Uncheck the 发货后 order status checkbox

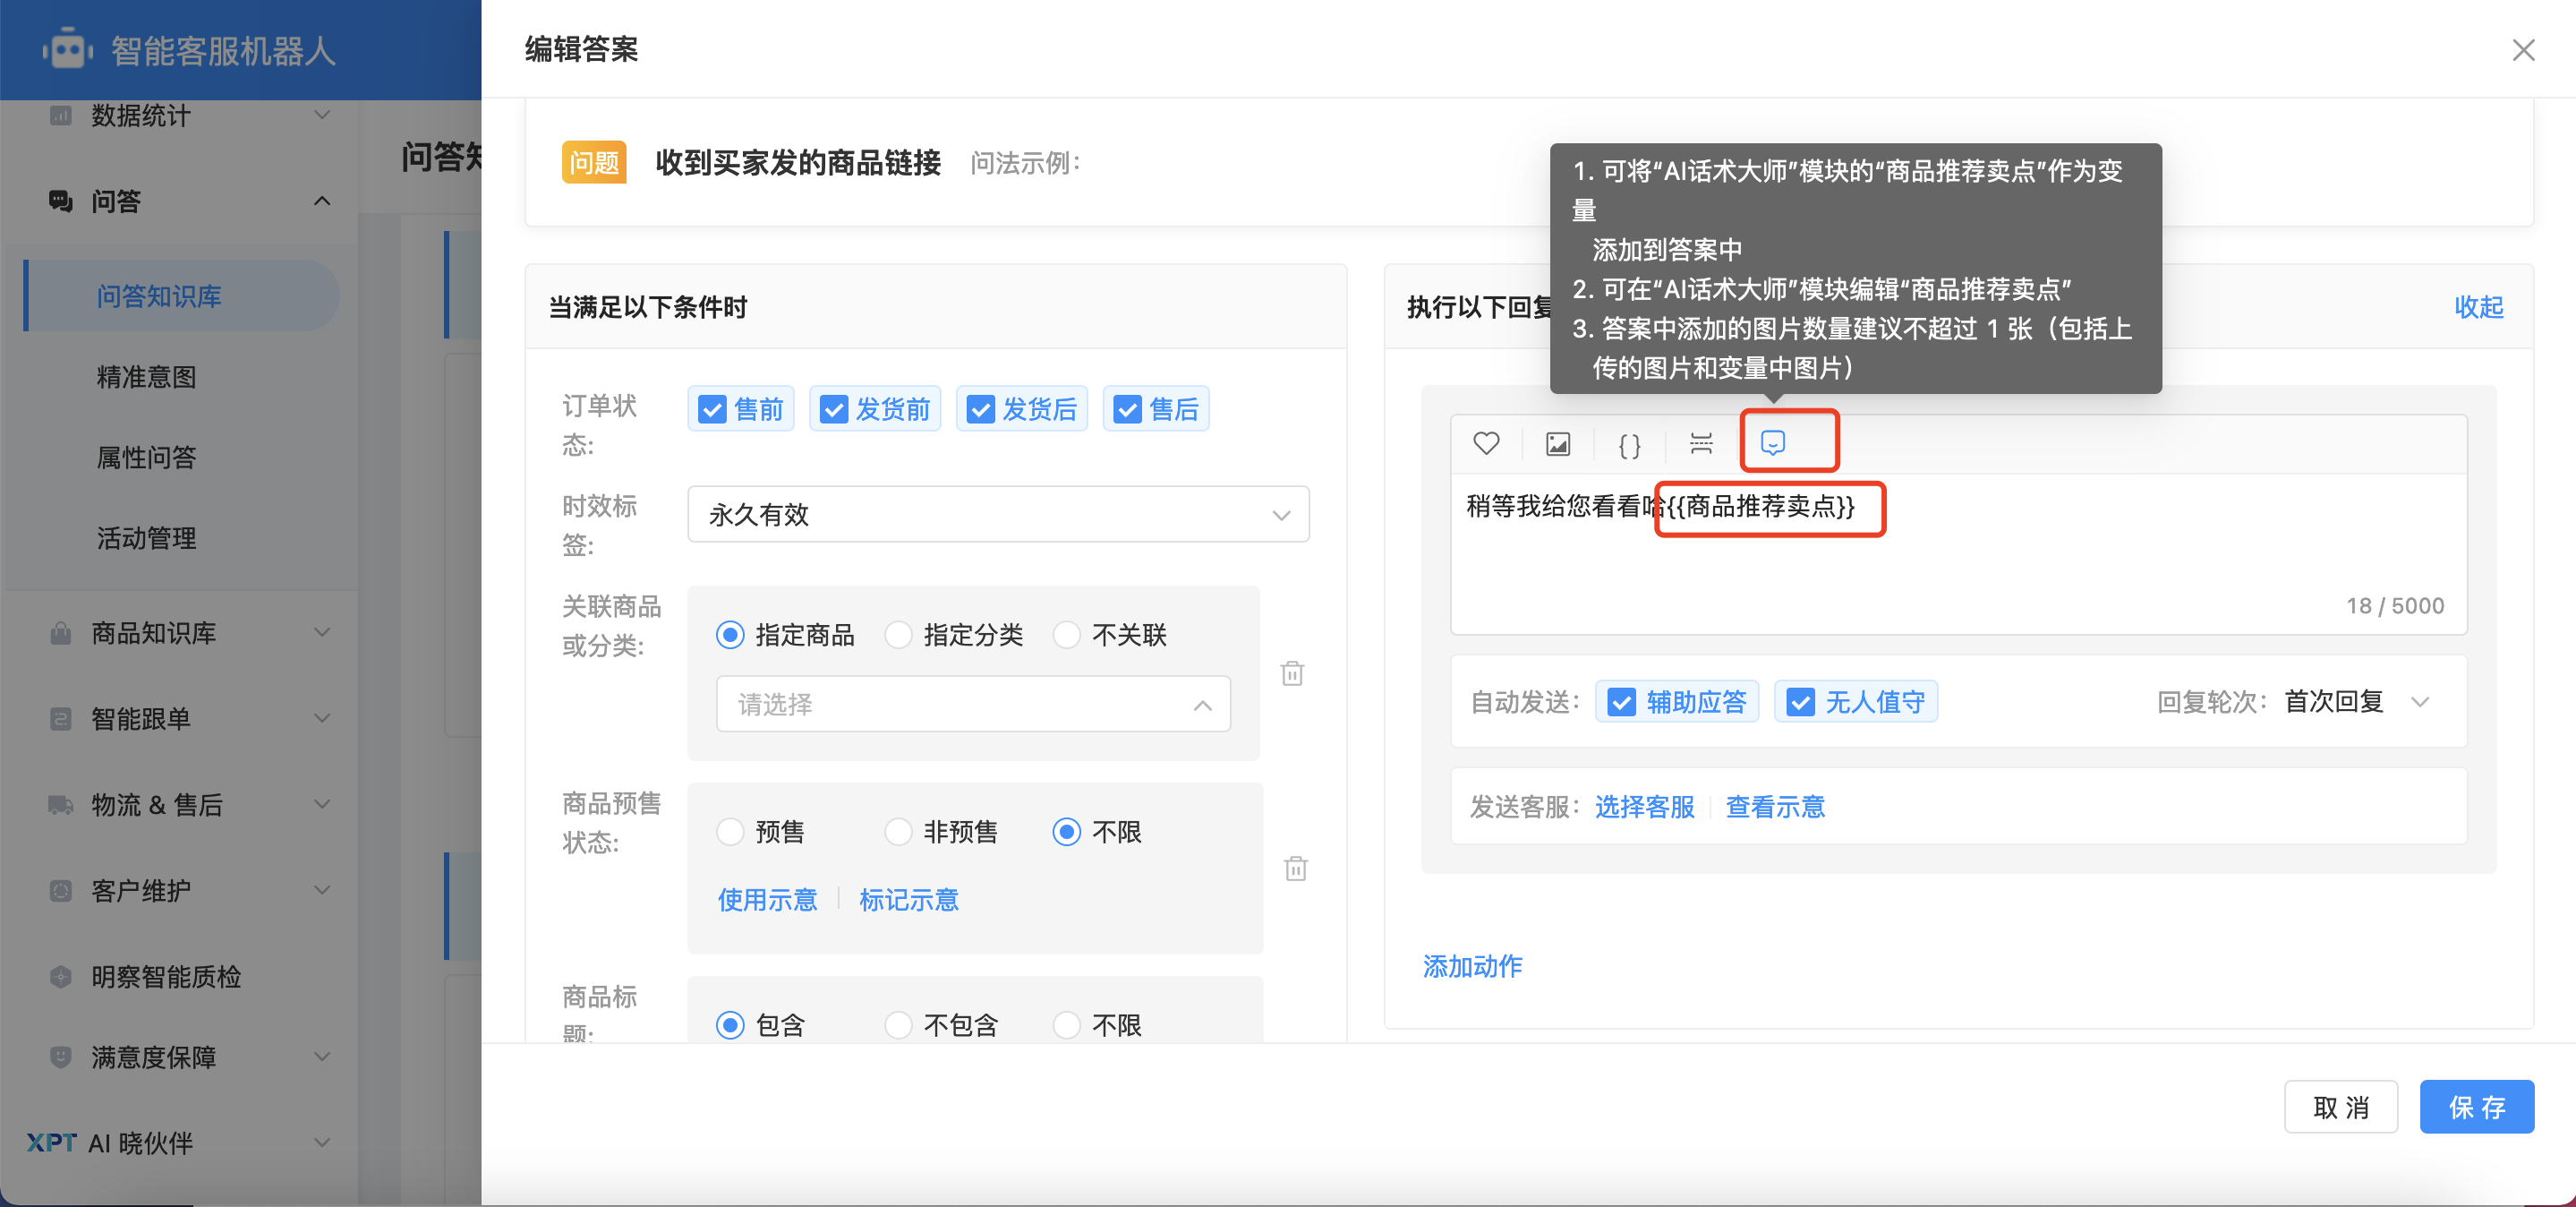pos(981,409)
